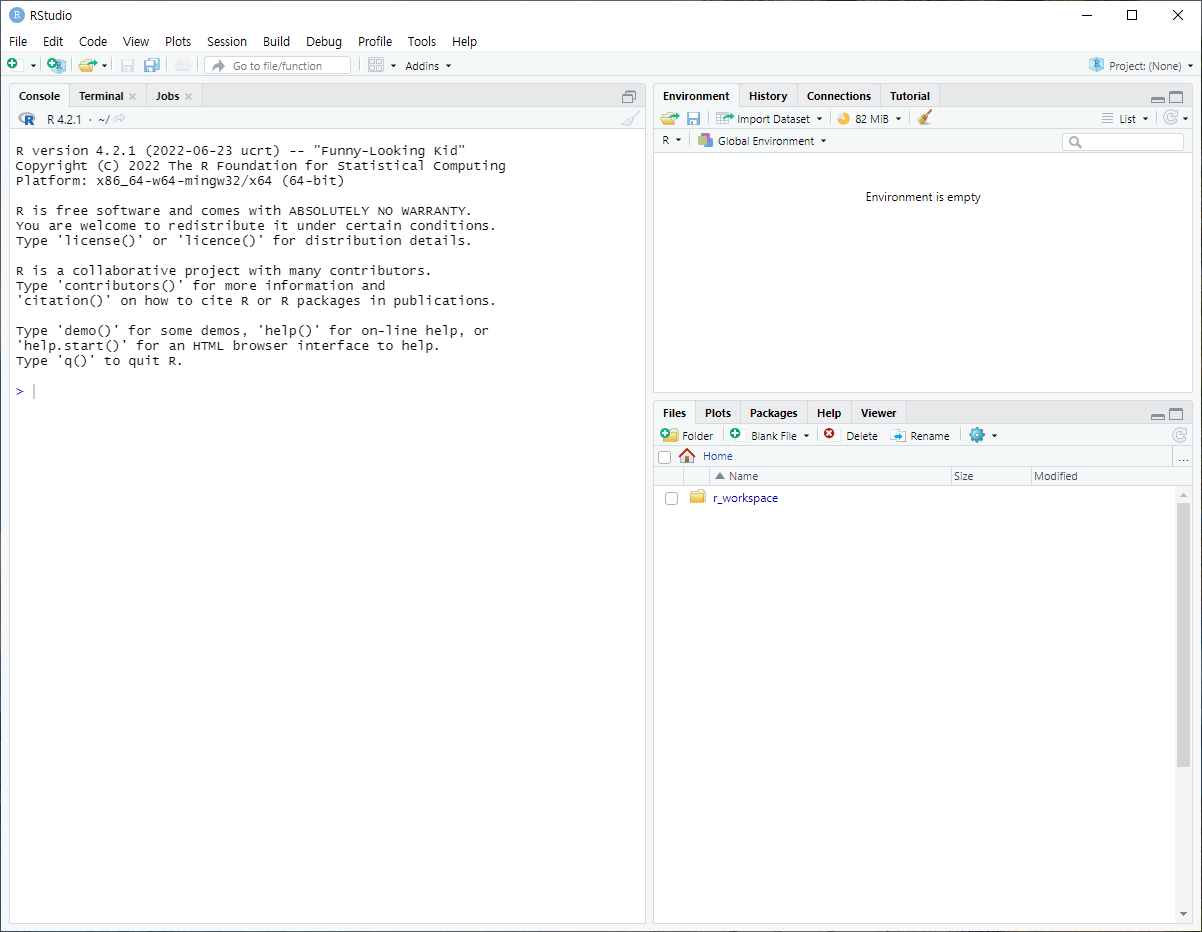Click the Delete button in Files

click(850, 435)
